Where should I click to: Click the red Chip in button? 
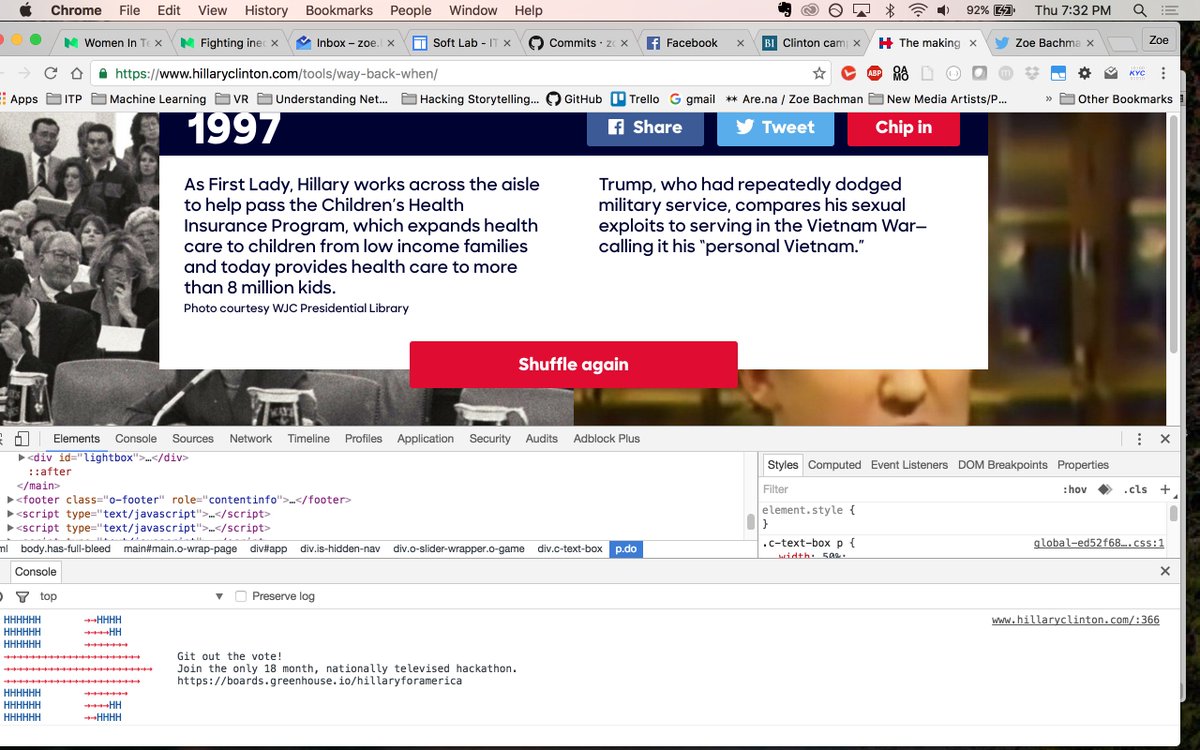[x=904, y=127]
